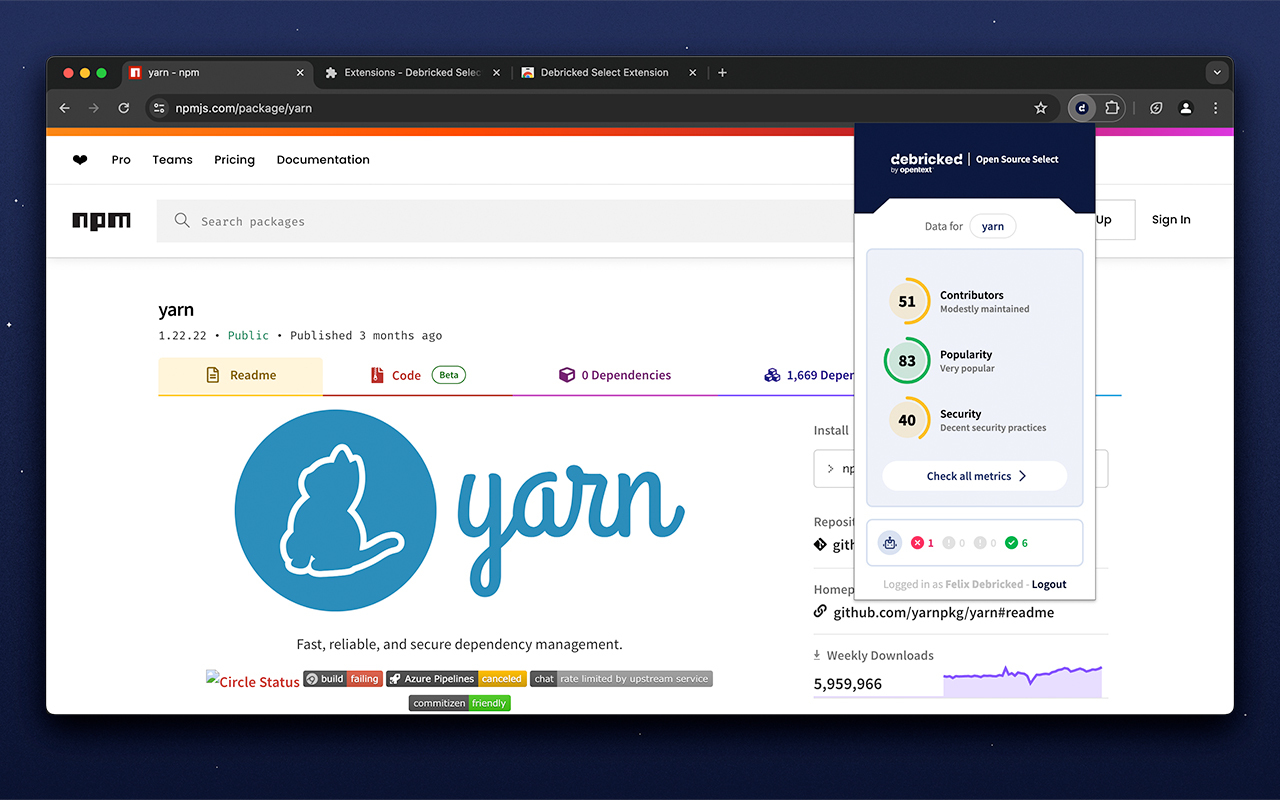
Task: Click the yarn package name chip
Action: [x=993, y=226]
